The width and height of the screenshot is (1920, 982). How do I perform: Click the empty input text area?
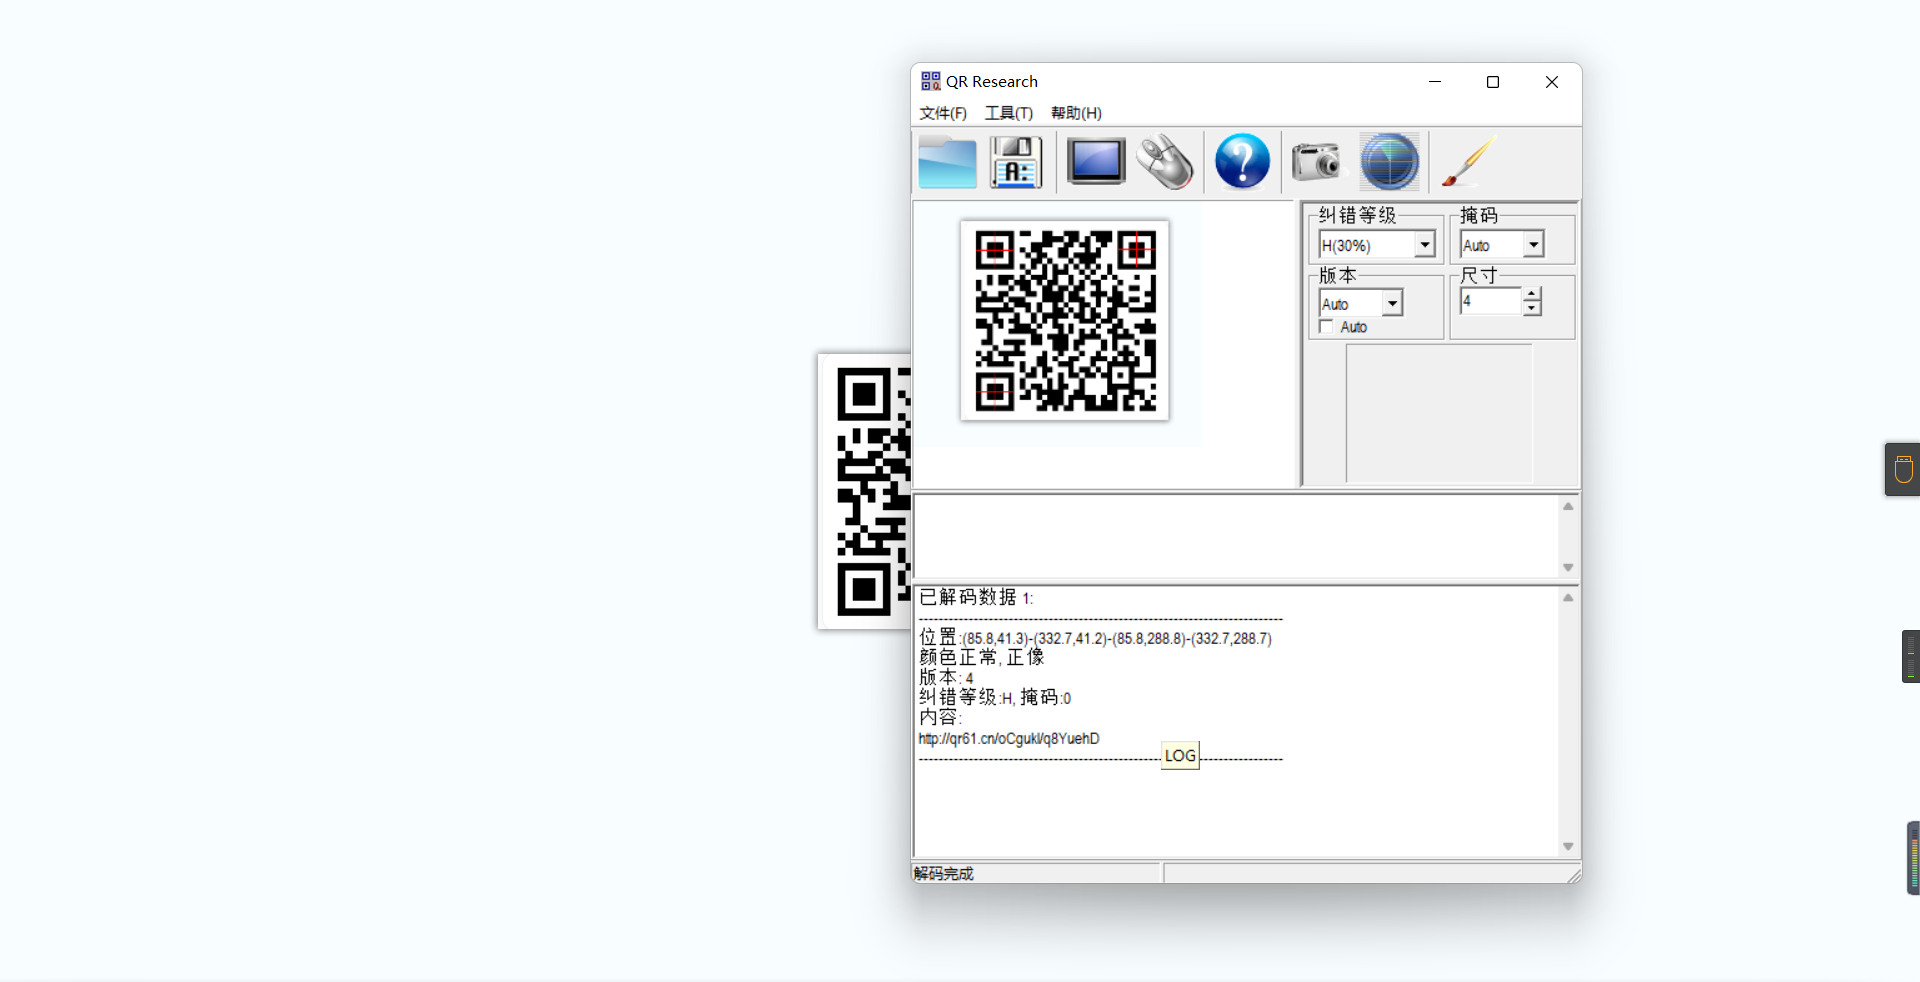coord(1236,537)
